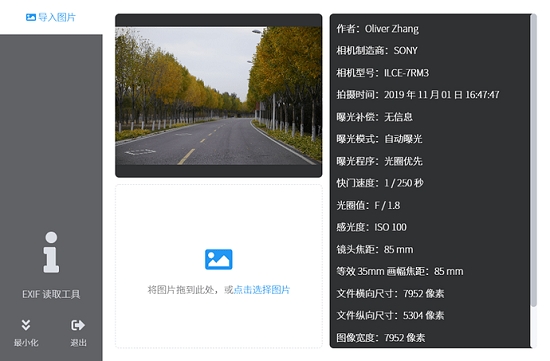Screen dimensions: 550x361
Task: Open the 点击选择图片 link
Action: click(262, 290)
